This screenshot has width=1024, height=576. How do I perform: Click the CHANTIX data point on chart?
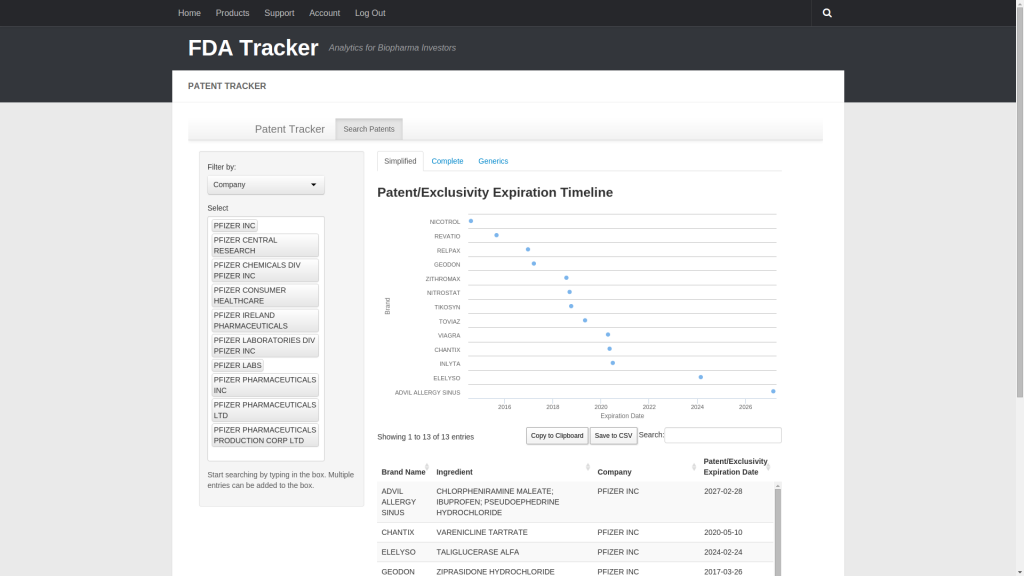coord(610,349)
